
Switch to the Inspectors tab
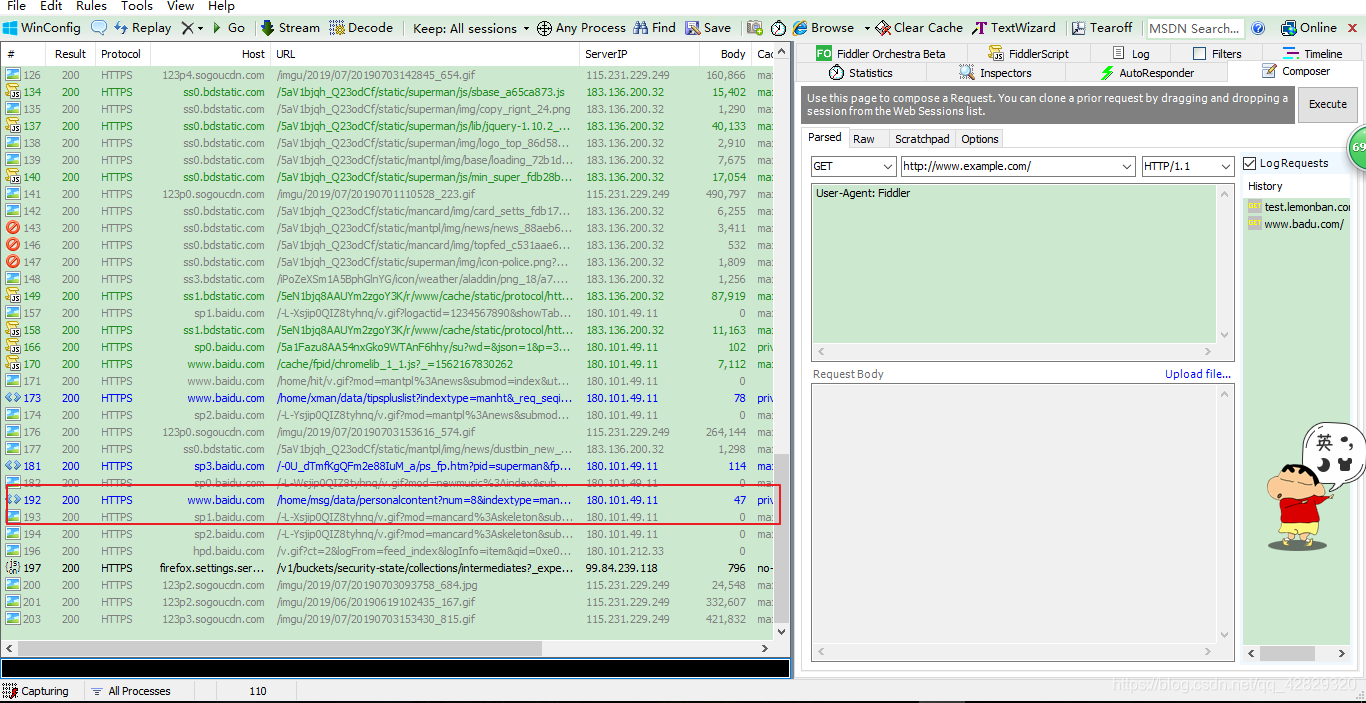995,73
